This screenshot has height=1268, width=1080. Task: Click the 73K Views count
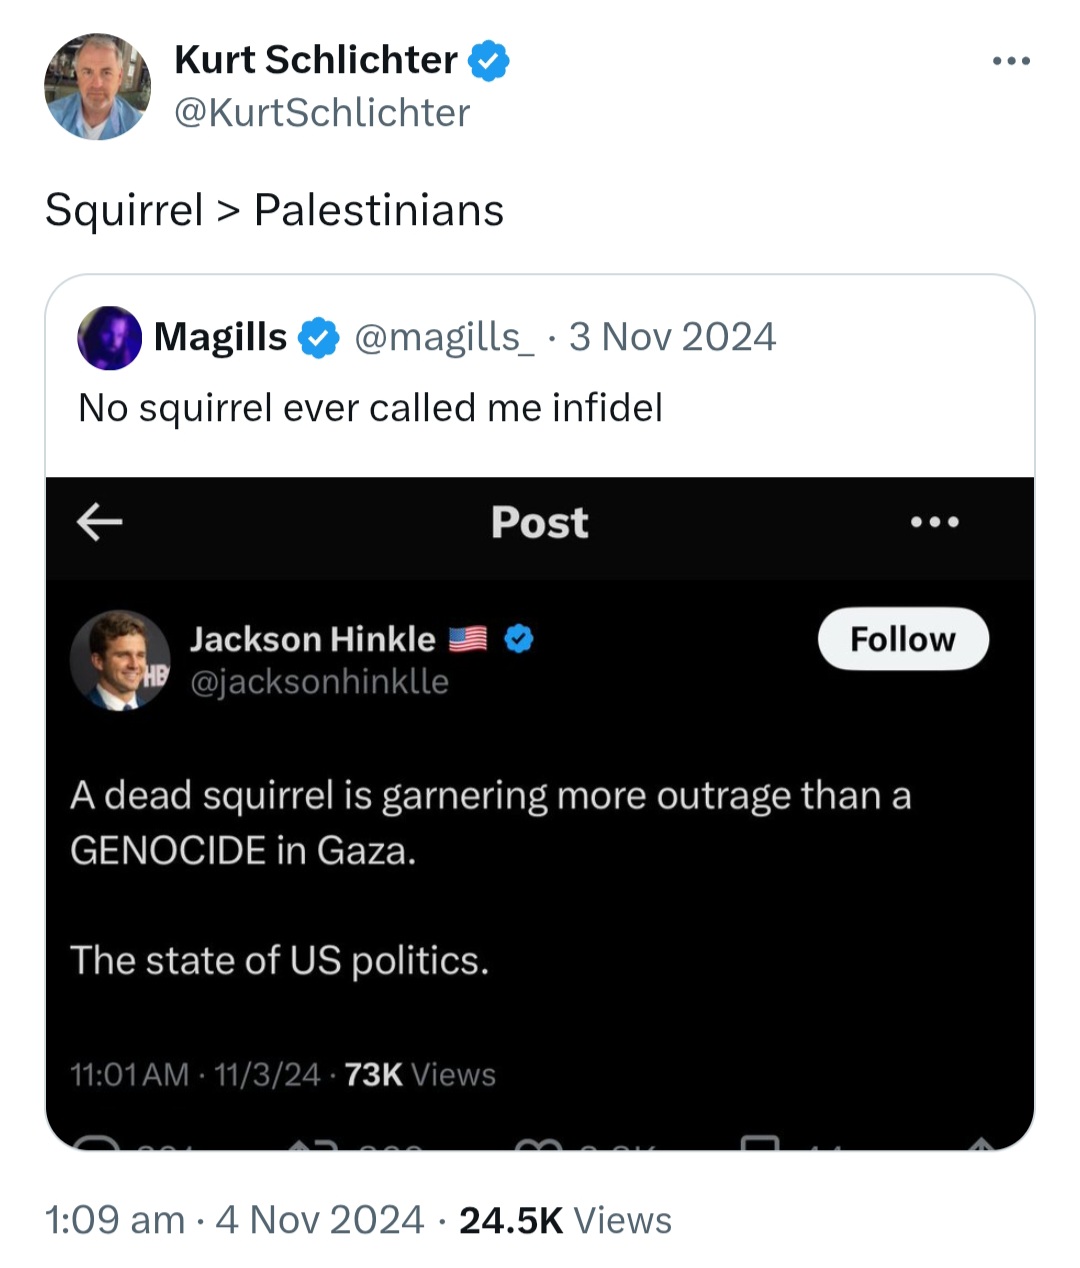pyautogui.click(x=420, y=1075)
